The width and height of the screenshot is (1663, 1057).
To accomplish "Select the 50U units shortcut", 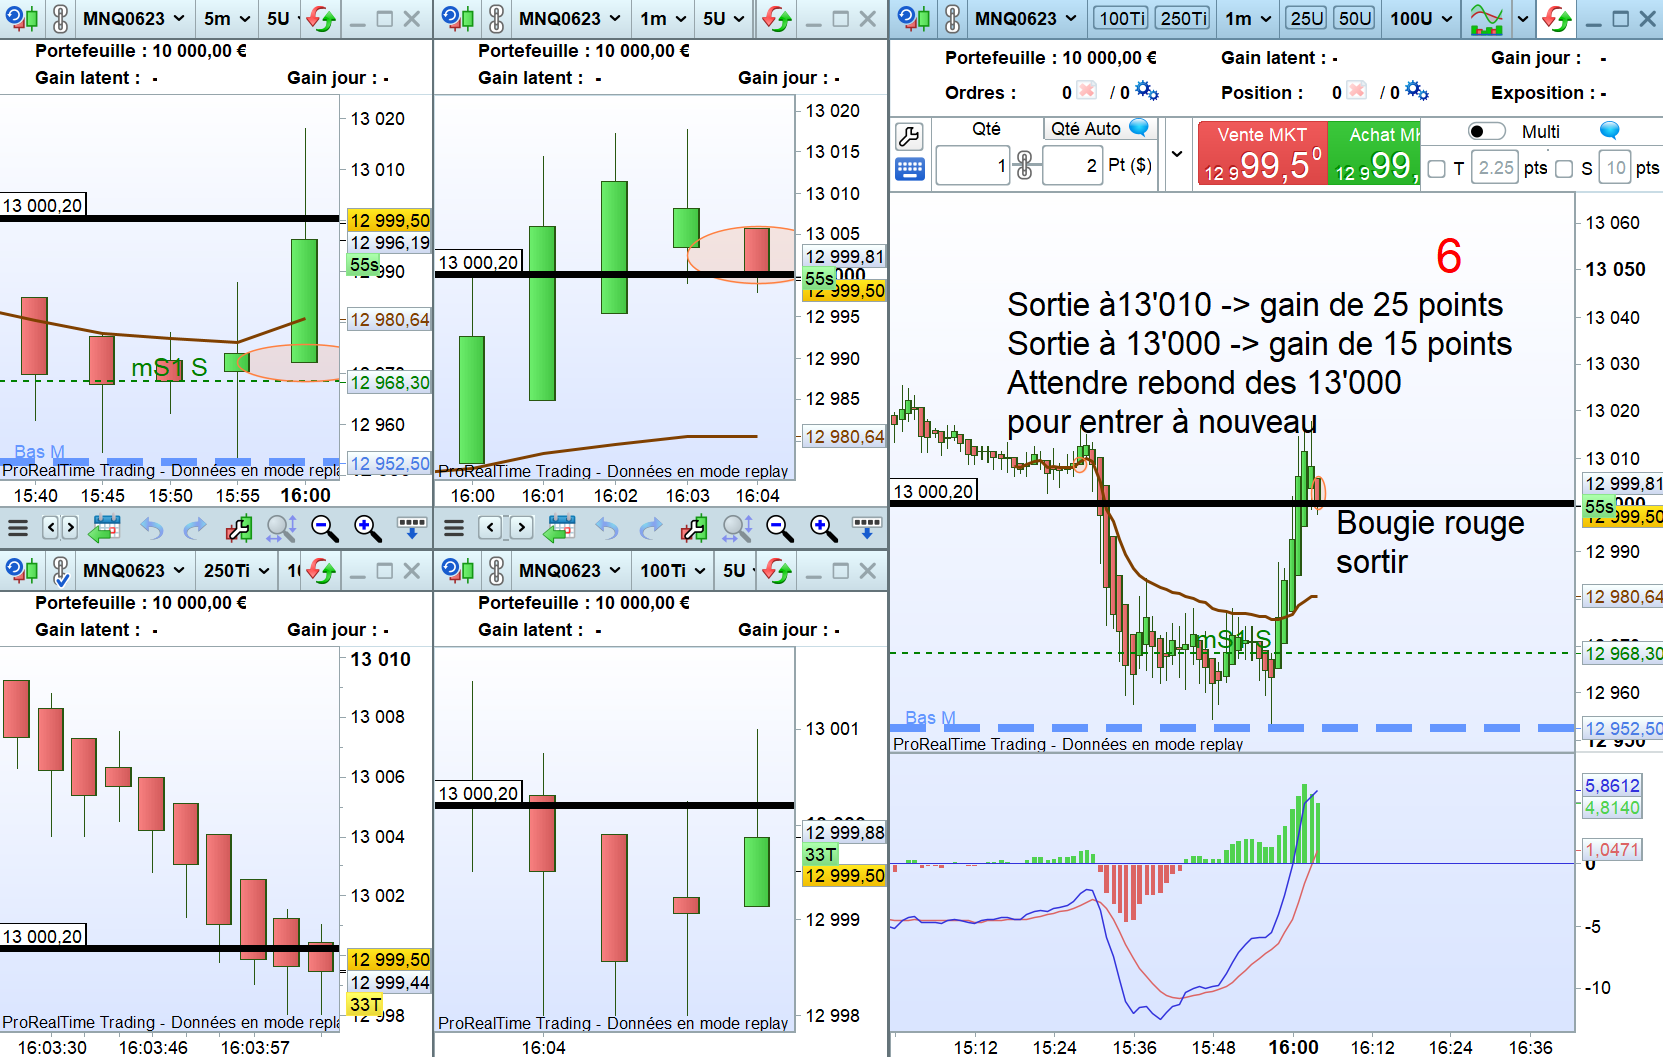I will point(1355,18).
